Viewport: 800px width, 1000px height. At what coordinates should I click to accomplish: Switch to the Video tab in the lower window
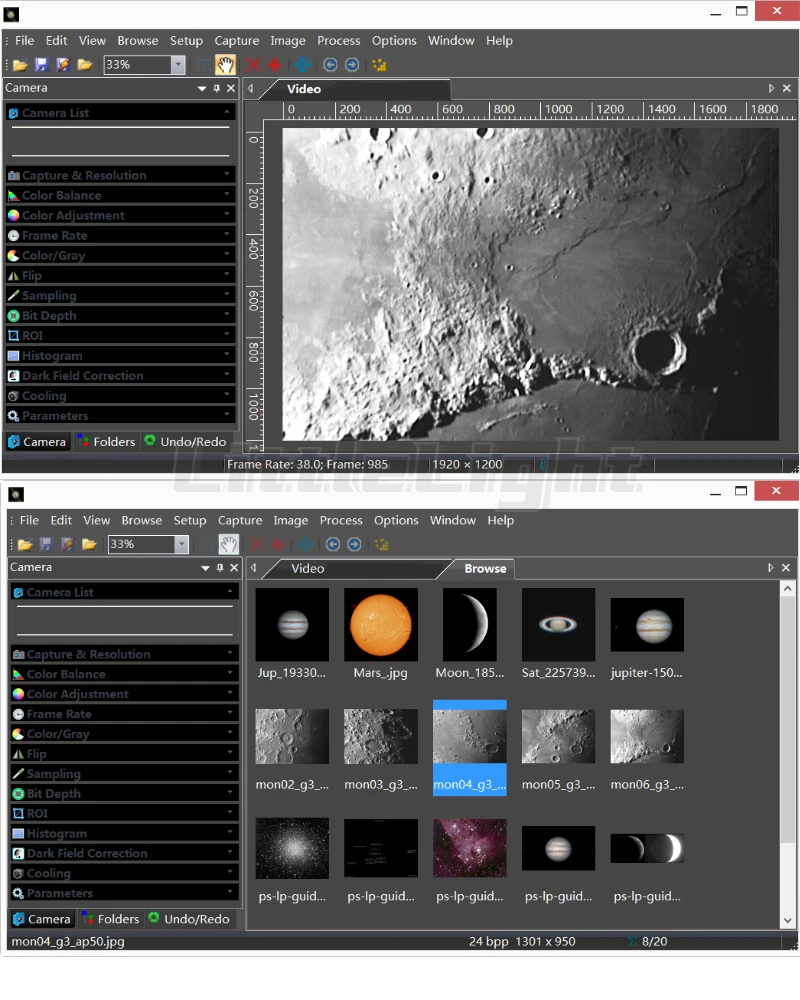click(307, 568)
